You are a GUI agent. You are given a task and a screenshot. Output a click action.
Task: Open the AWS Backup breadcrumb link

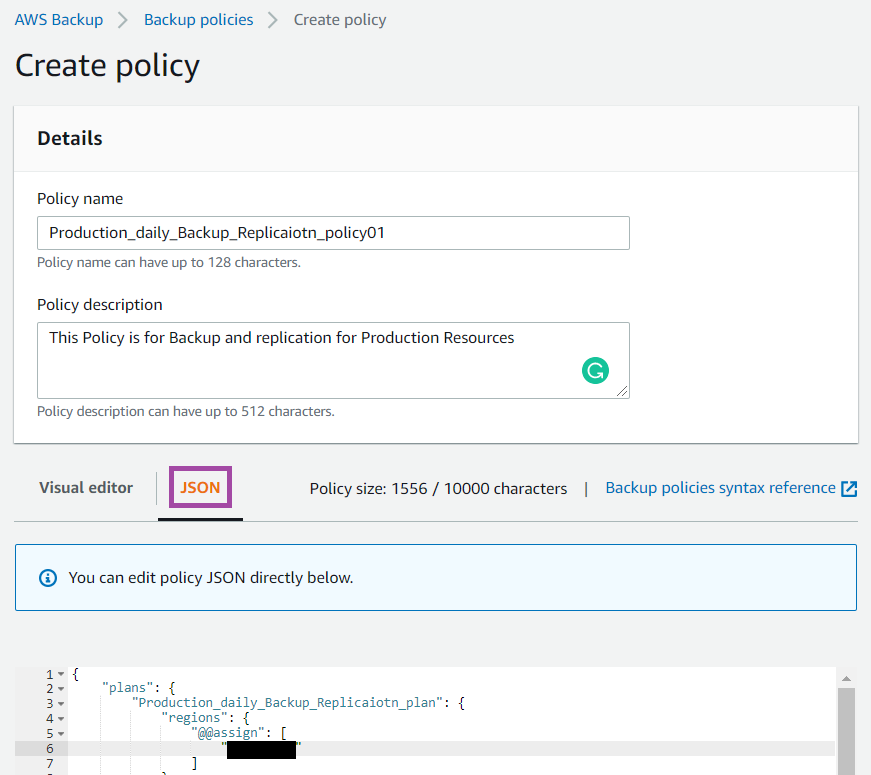tap(58, 19)
